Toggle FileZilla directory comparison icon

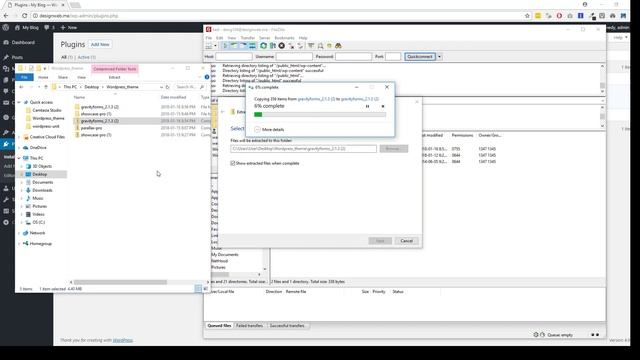tap(320, 46)
